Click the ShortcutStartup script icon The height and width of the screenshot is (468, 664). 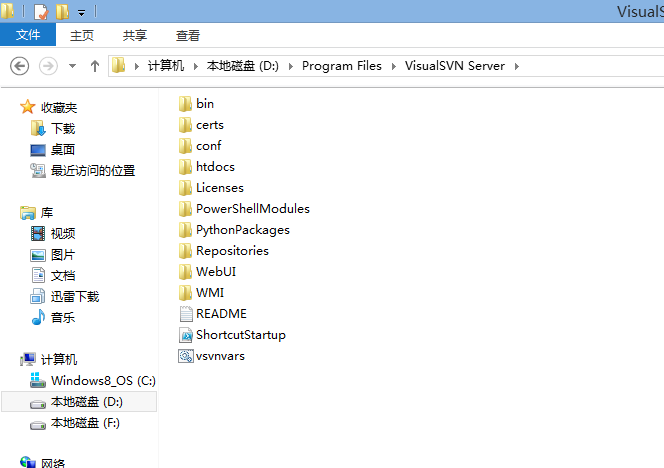pos(186,335)
